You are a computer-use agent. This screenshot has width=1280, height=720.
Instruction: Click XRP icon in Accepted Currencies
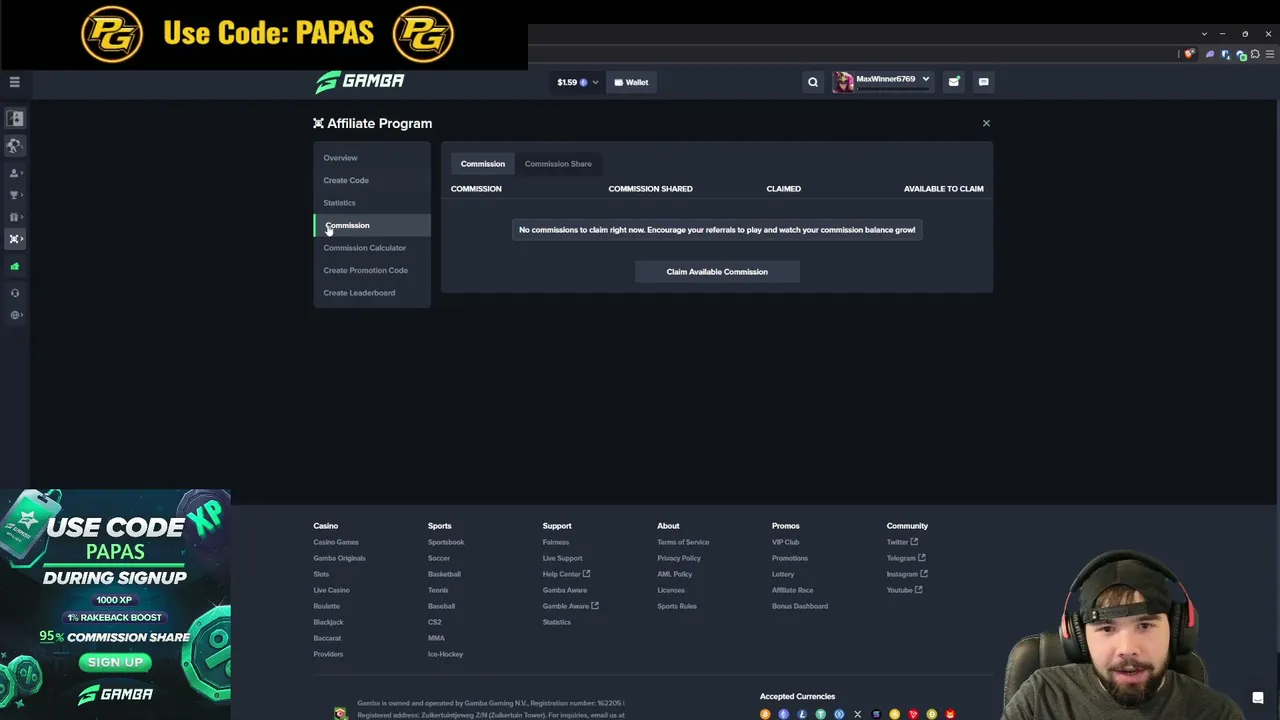[858, 714]
